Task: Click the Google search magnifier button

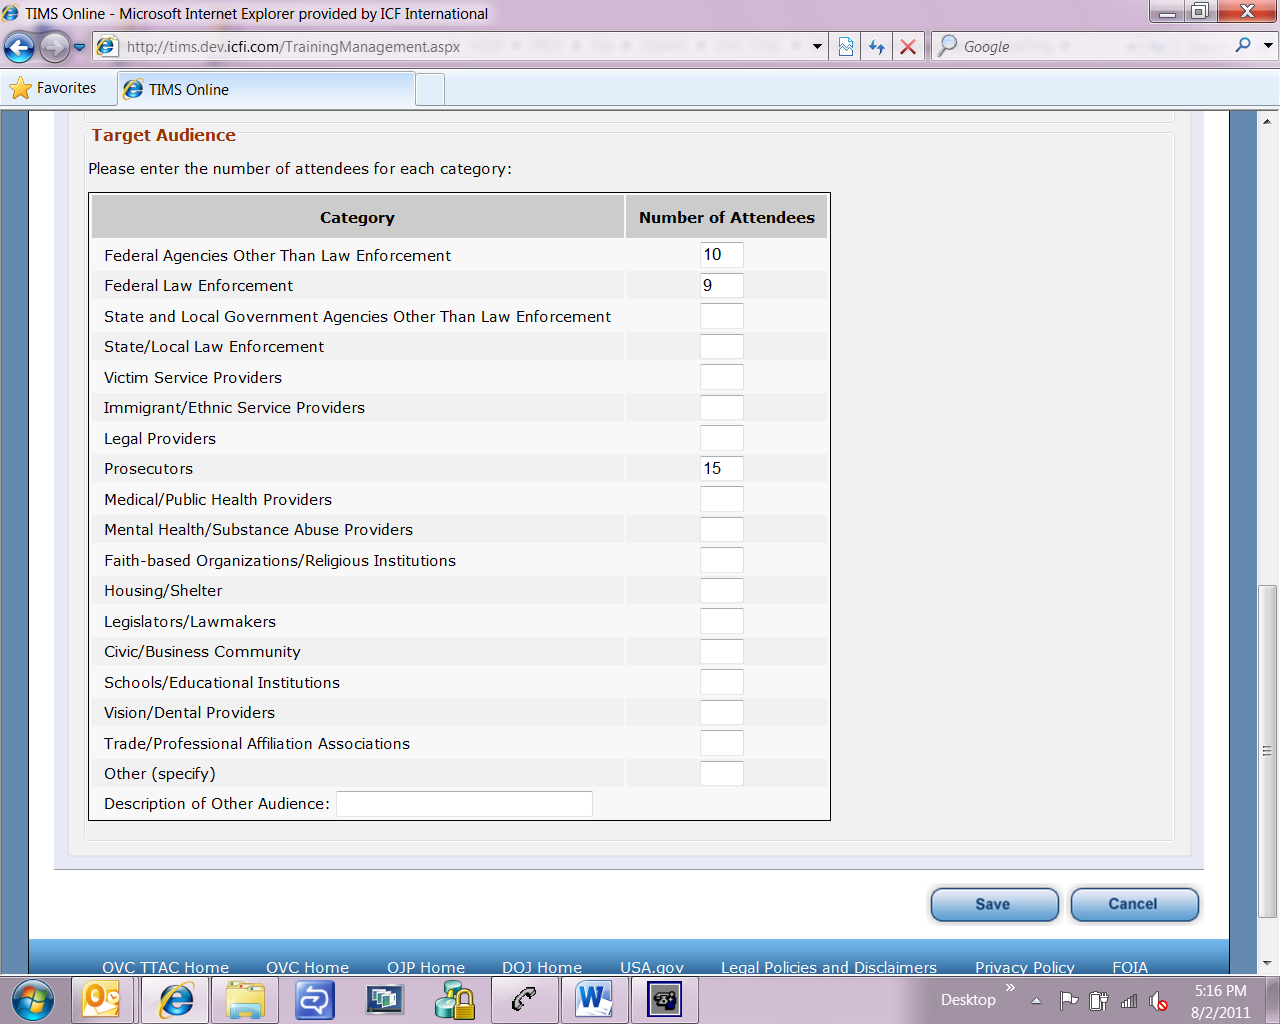Action: pyautogui.click(x=1243, y=45)
